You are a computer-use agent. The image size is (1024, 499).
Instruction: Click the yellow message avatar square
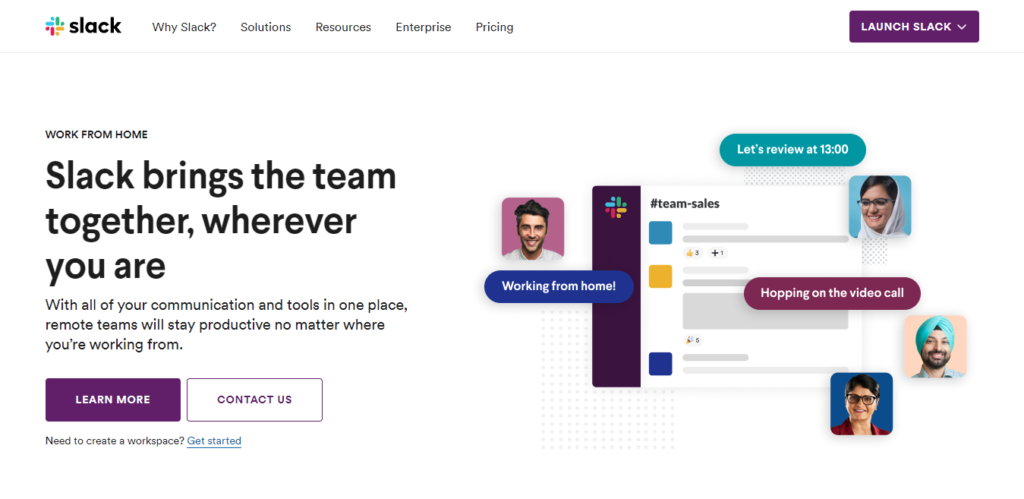[x=660, y=276]
